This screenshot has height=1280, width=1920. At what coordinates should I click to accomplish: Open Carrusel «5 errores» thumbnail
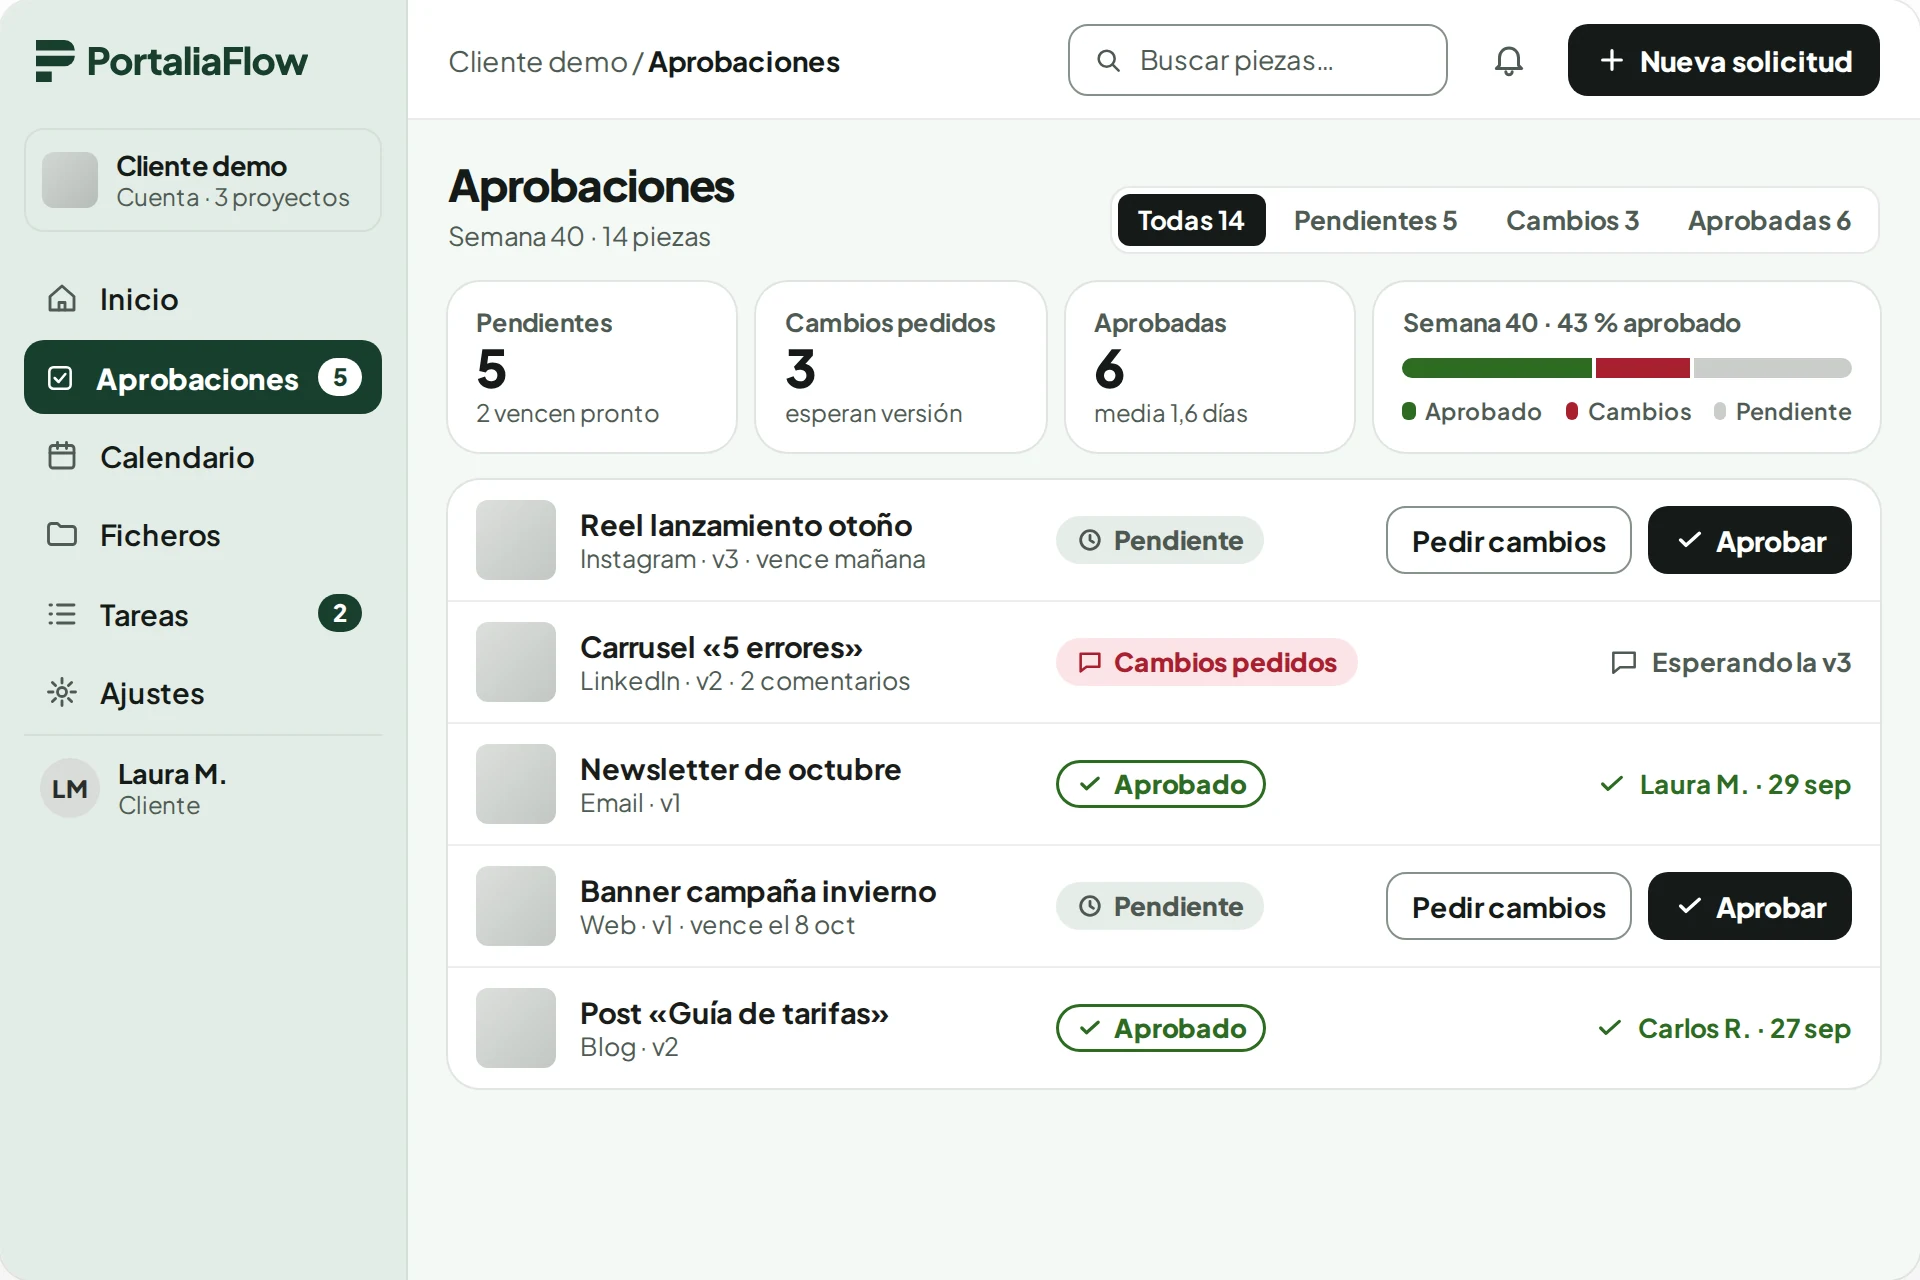516,662
